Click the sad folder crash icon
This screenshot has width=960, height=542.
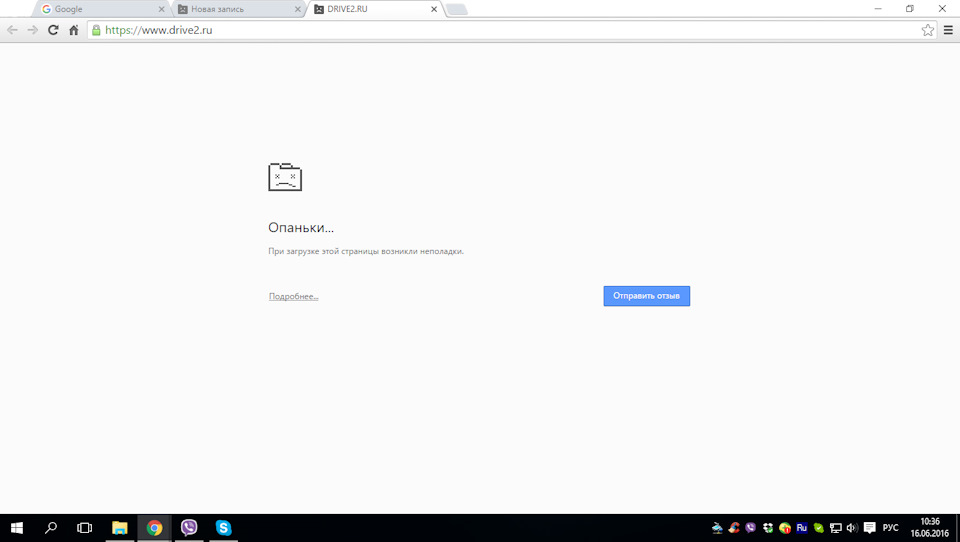[x=285, y=177]
